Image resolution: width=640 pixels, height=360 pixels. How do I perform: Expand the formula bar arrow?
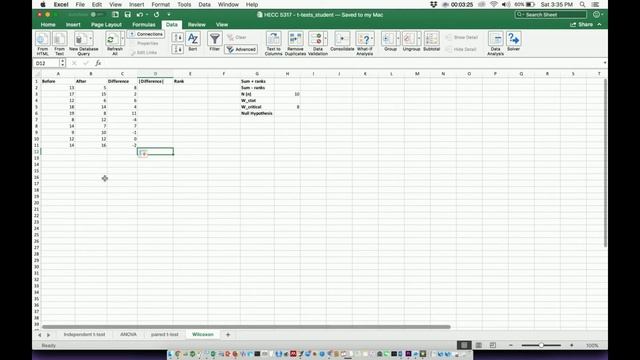[604, 63]
